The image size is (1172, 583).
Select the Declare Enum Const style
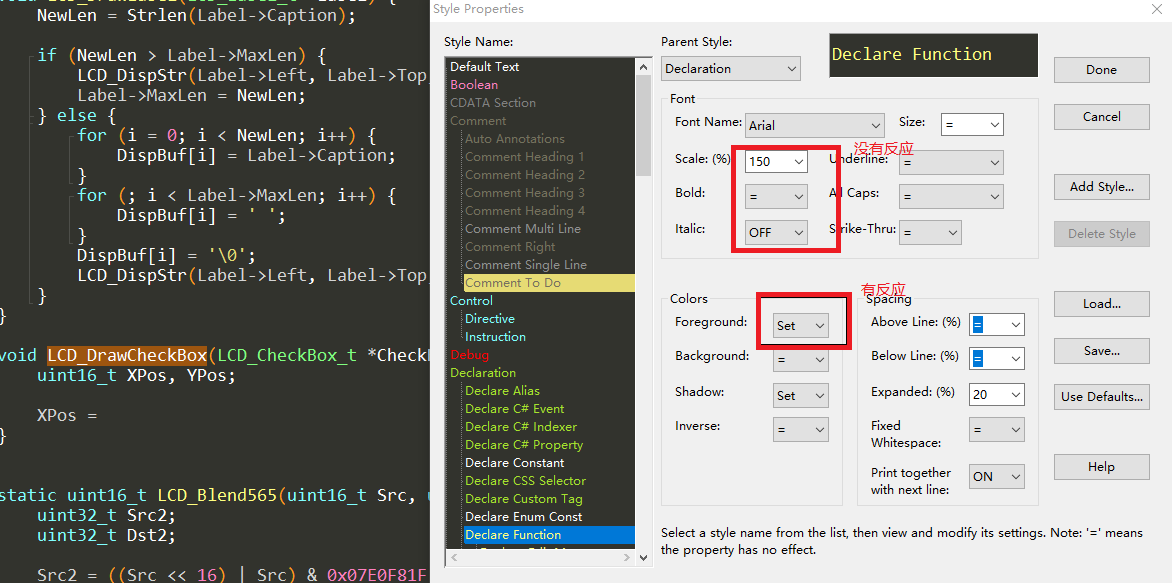(x=523, y=516)
